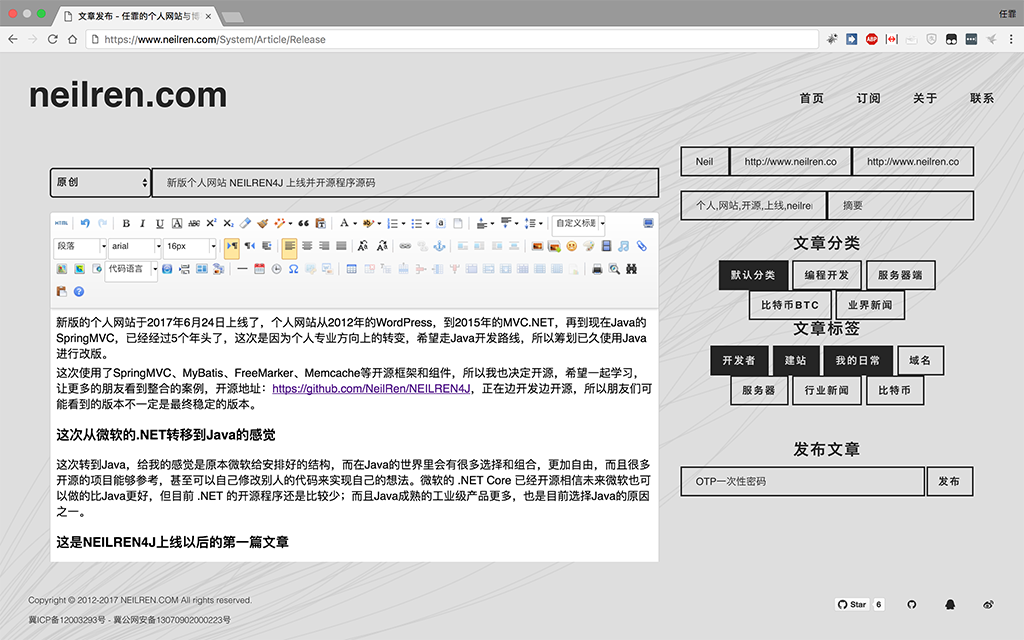Screen dimensions: 1024x640
Task: Print the editor content
Action: tap(597, 269)
